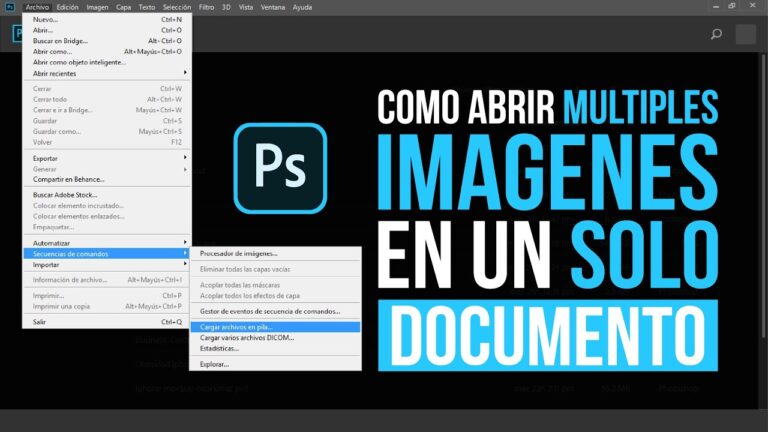Screen dimensions: 768x432
Task: Open the Vista menu
Action: click(246, 7)
